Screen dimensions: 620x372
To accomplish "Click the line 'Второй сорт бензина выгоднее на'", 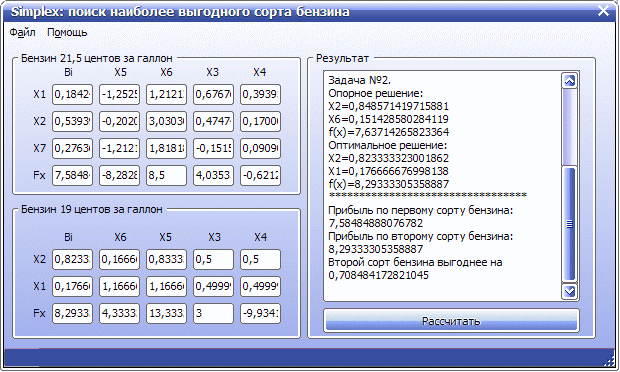I will coord(415,262).
